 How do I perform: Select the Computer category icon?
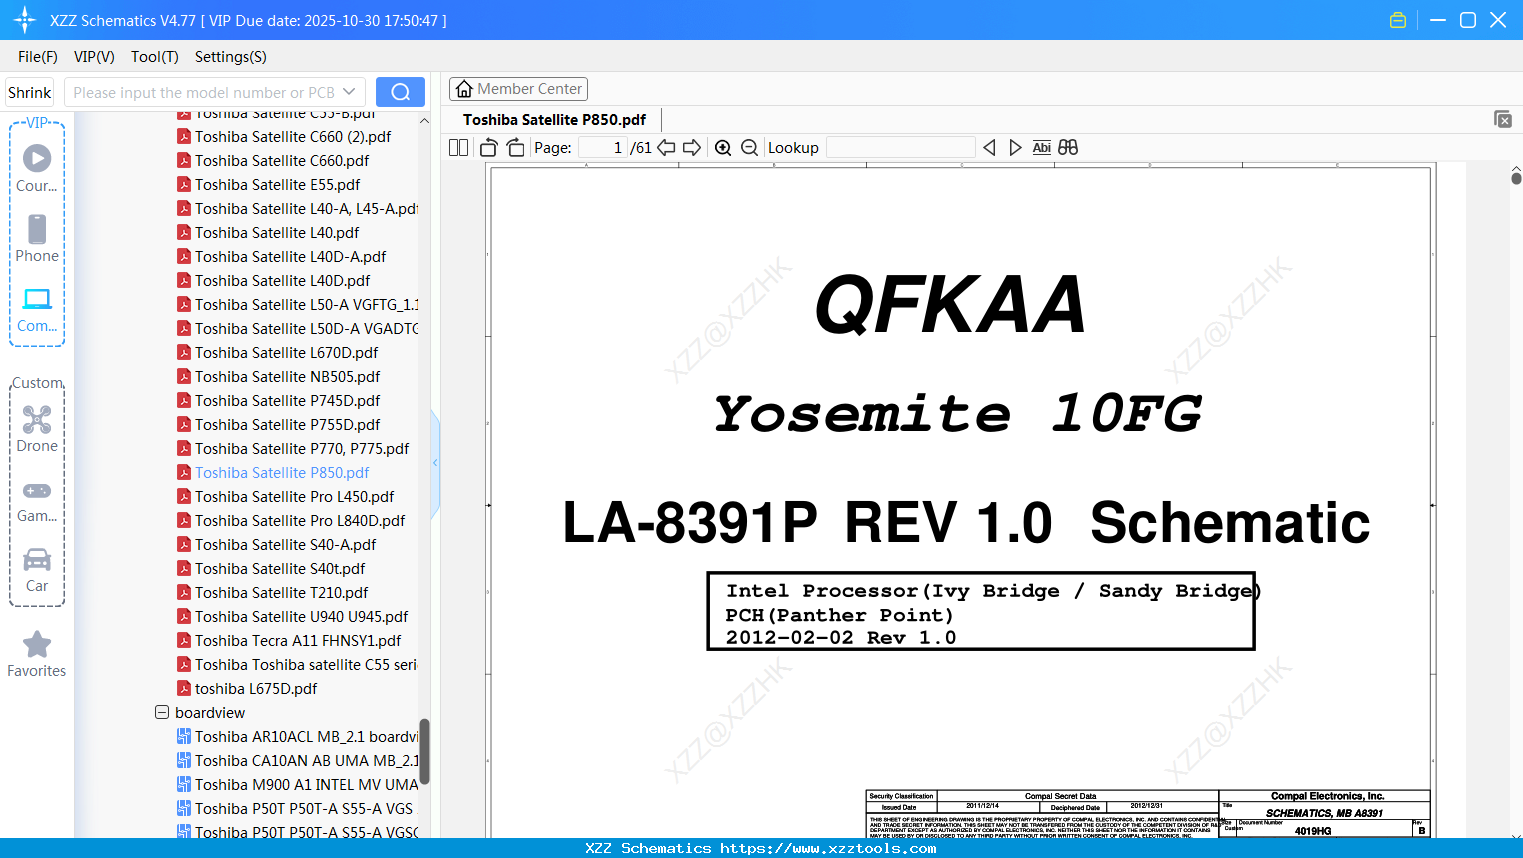(x=37, y=309)
